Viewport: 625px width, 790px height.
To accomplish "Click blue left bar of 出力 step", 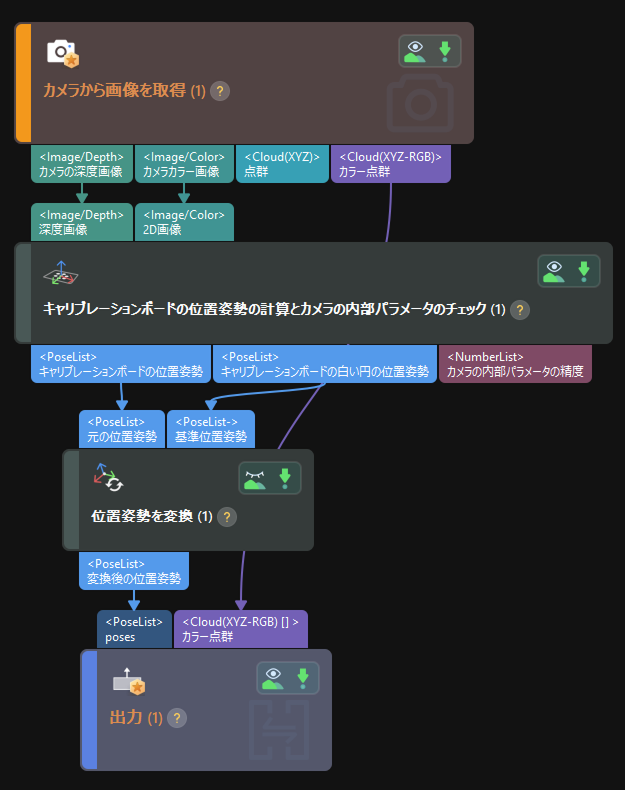I will 90,710.
